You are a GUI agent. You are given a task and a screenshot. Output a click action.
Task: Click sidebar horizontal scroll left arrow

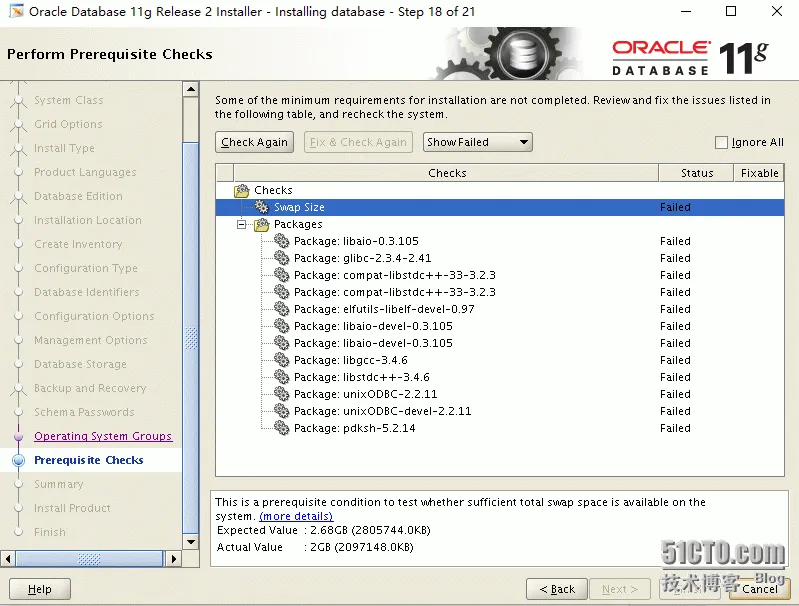[x=8, y=559]
